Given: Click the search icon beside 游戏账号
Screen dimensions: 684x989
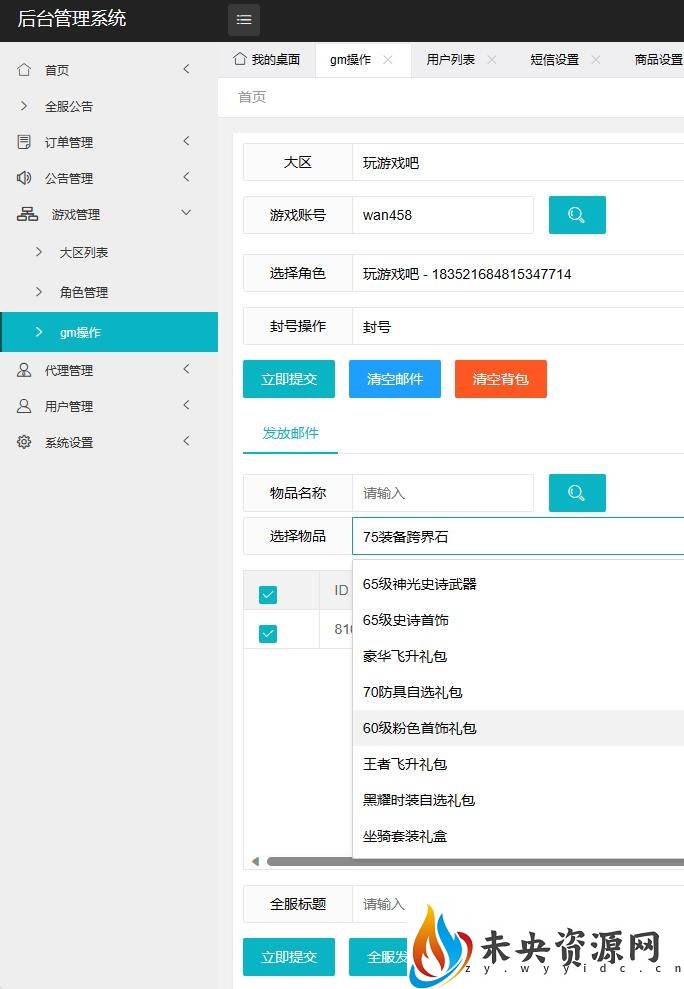Looking at the screenshot, I should (577, 215).
